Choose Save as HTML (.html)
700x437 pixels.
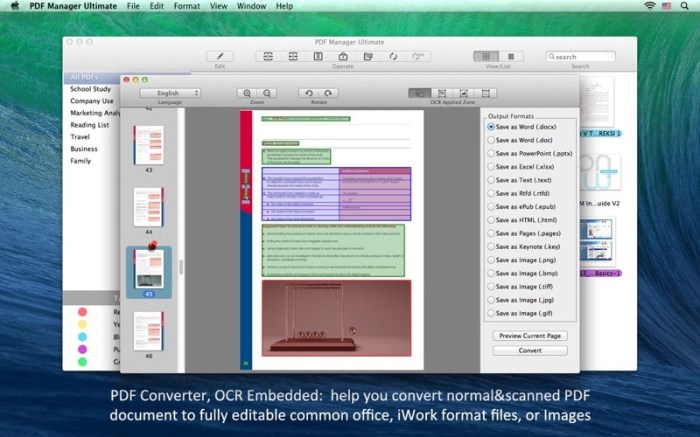click(522, 220)
